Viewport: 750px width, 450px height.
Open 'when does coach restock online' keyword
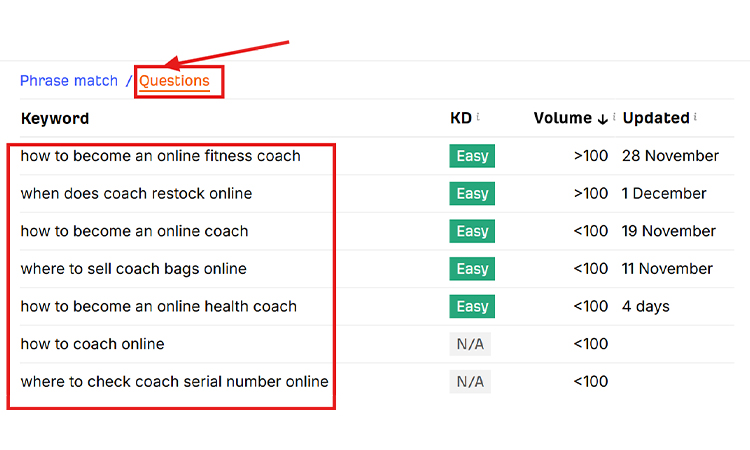click(x=136, y=193)
